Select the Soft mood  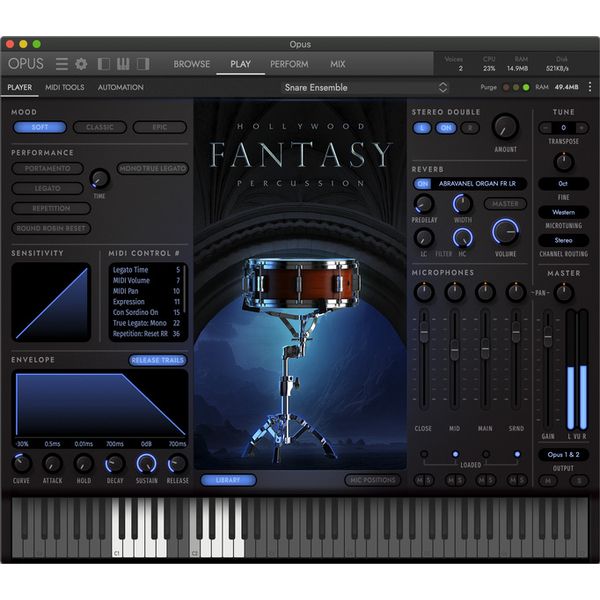coord(40,127)
